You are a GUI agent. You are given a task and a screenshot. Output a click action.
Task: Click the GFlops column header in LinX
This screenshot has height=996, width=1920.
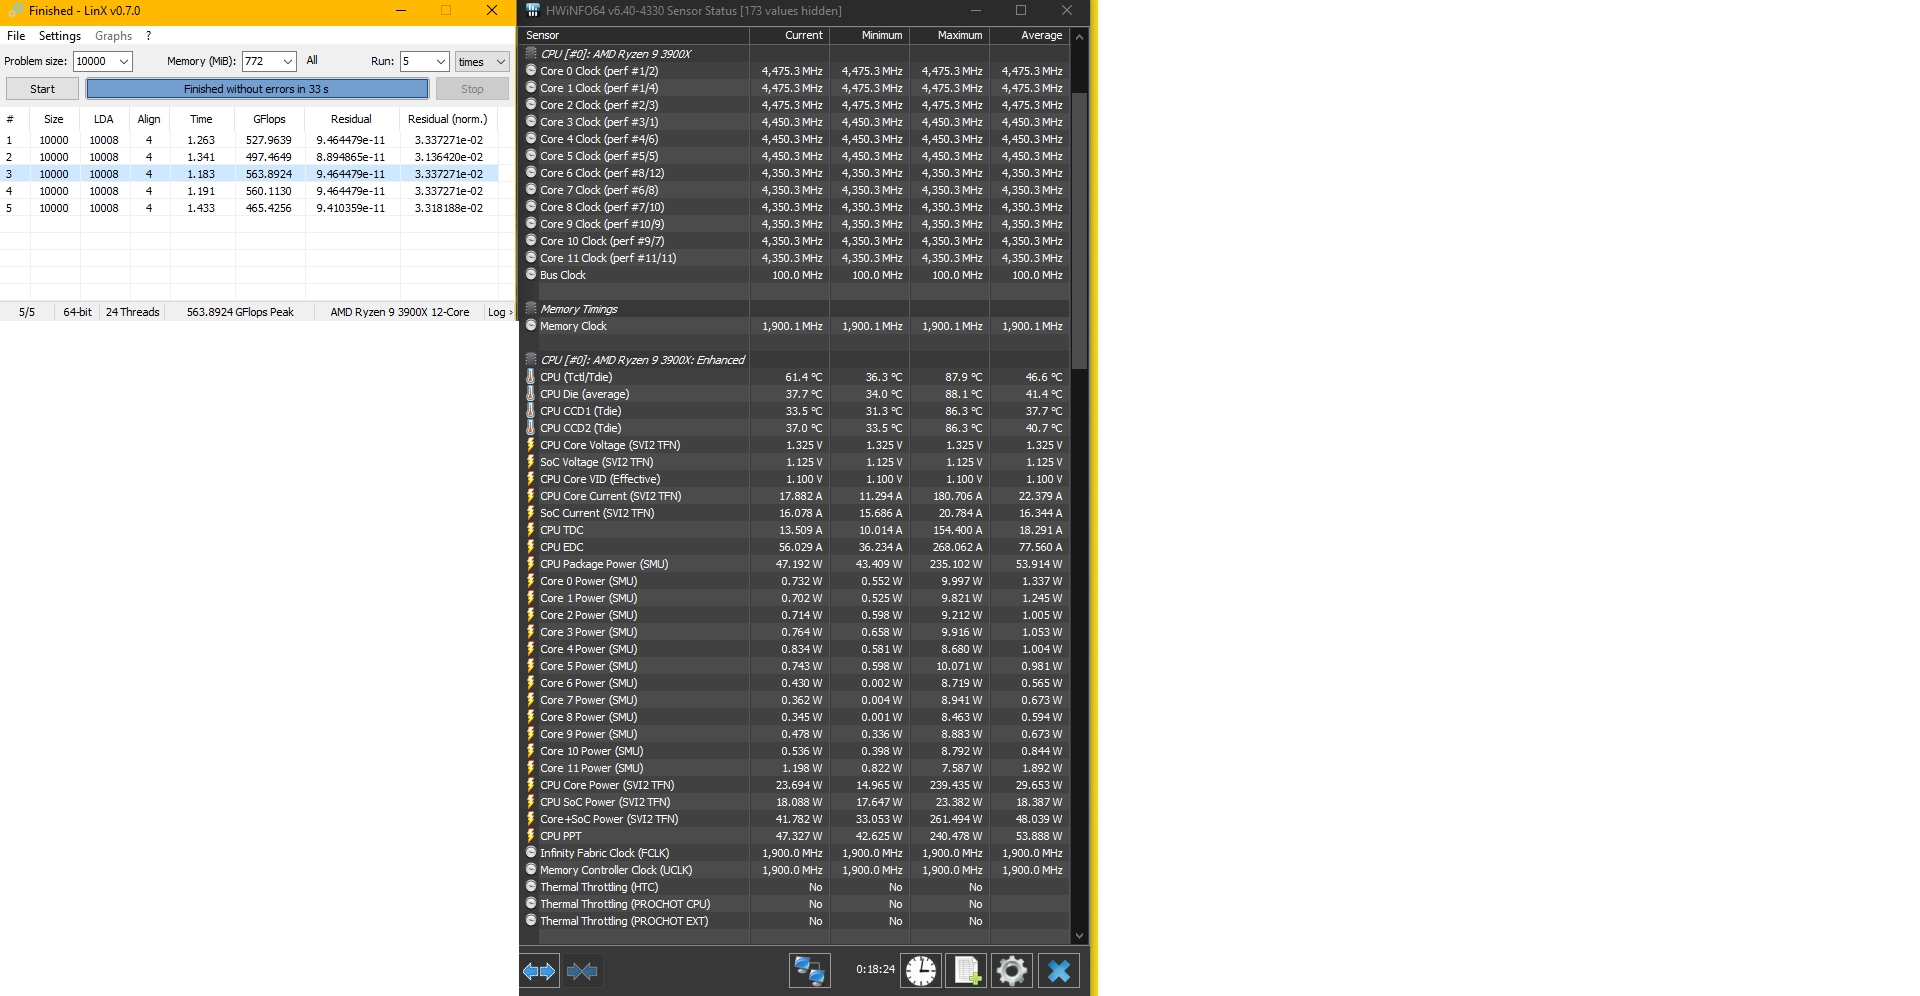pyautogui.click(x=269, y=119)
